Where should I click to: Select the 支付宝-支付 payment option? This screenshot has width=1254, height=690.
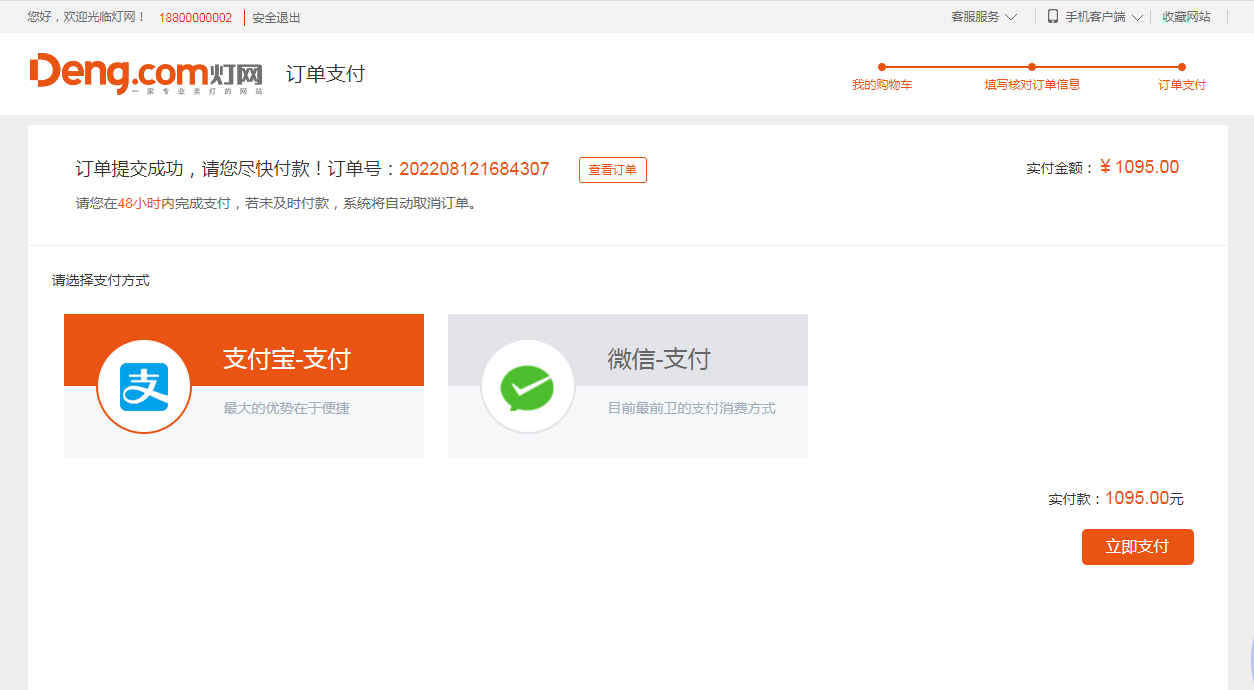[244, 386]
